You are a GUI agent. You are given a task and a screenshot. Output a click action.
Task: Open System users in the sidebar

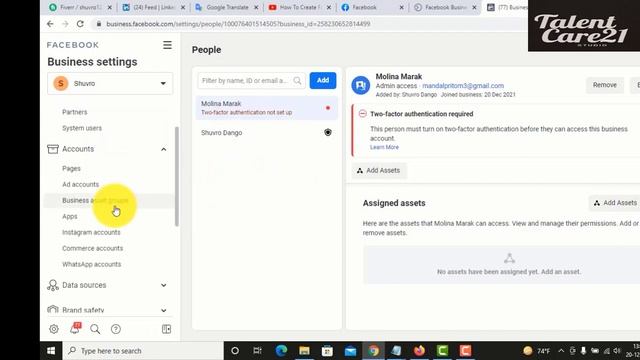[82, 128]
